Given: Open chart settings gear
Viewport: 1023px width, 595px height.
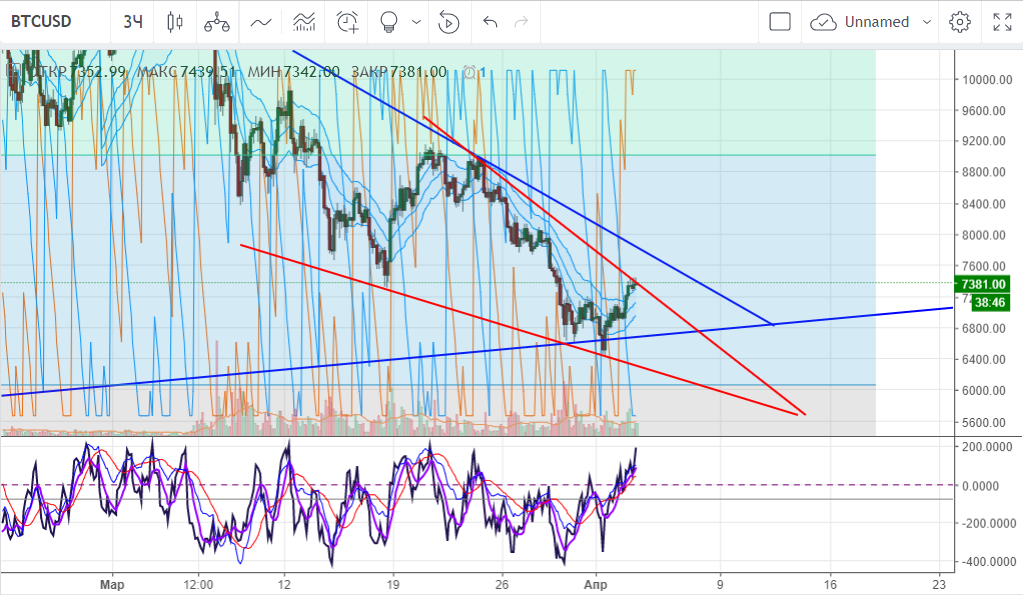Looking at the screenshot, I should [960, 22].
